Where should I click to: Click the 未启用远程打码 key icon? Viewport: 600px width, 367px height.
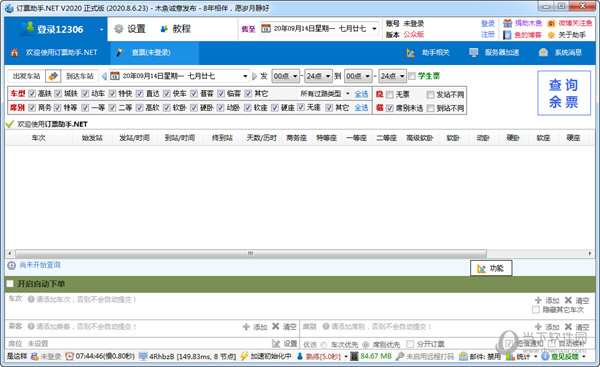click(x=400, y=356)
